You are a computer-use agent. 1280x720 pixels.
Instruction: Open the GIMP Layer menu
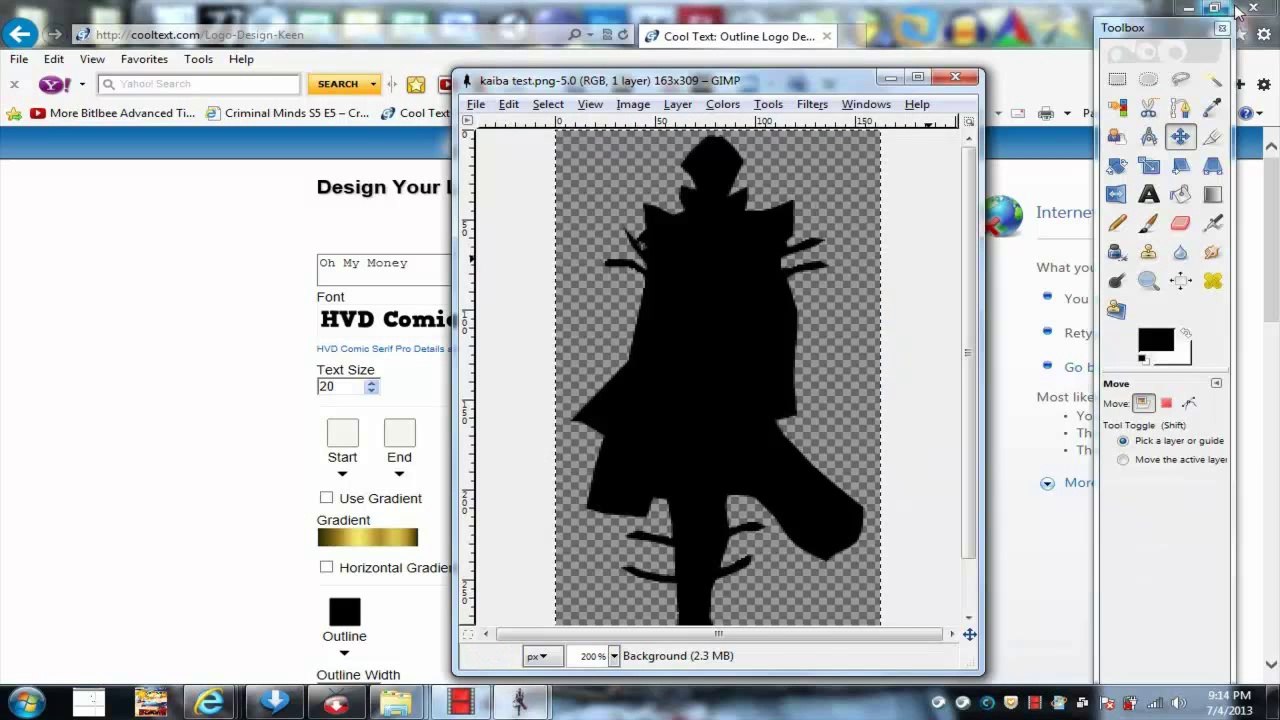678,104
